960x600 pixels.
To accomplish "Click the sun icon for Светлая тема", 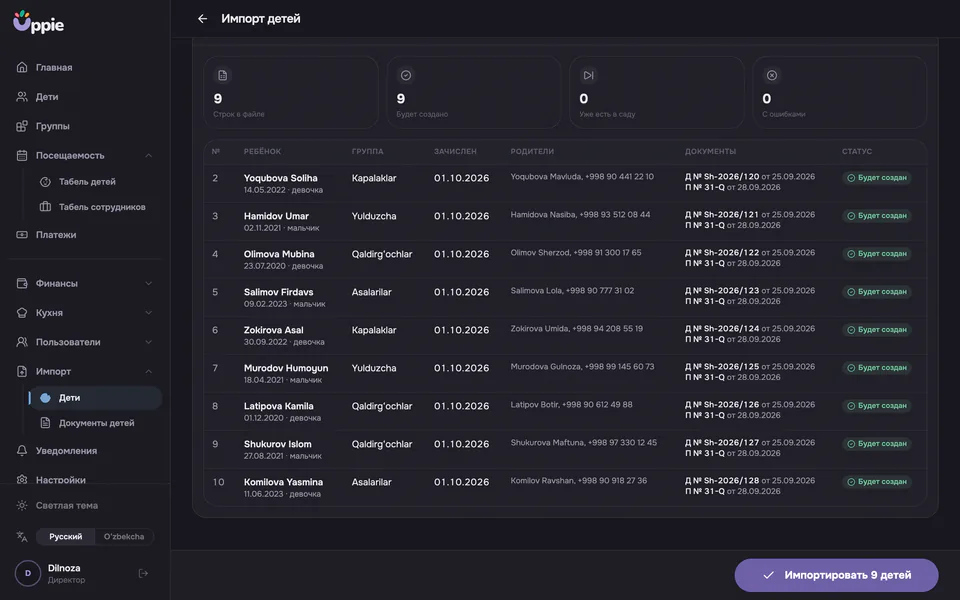I will [22, 506].
